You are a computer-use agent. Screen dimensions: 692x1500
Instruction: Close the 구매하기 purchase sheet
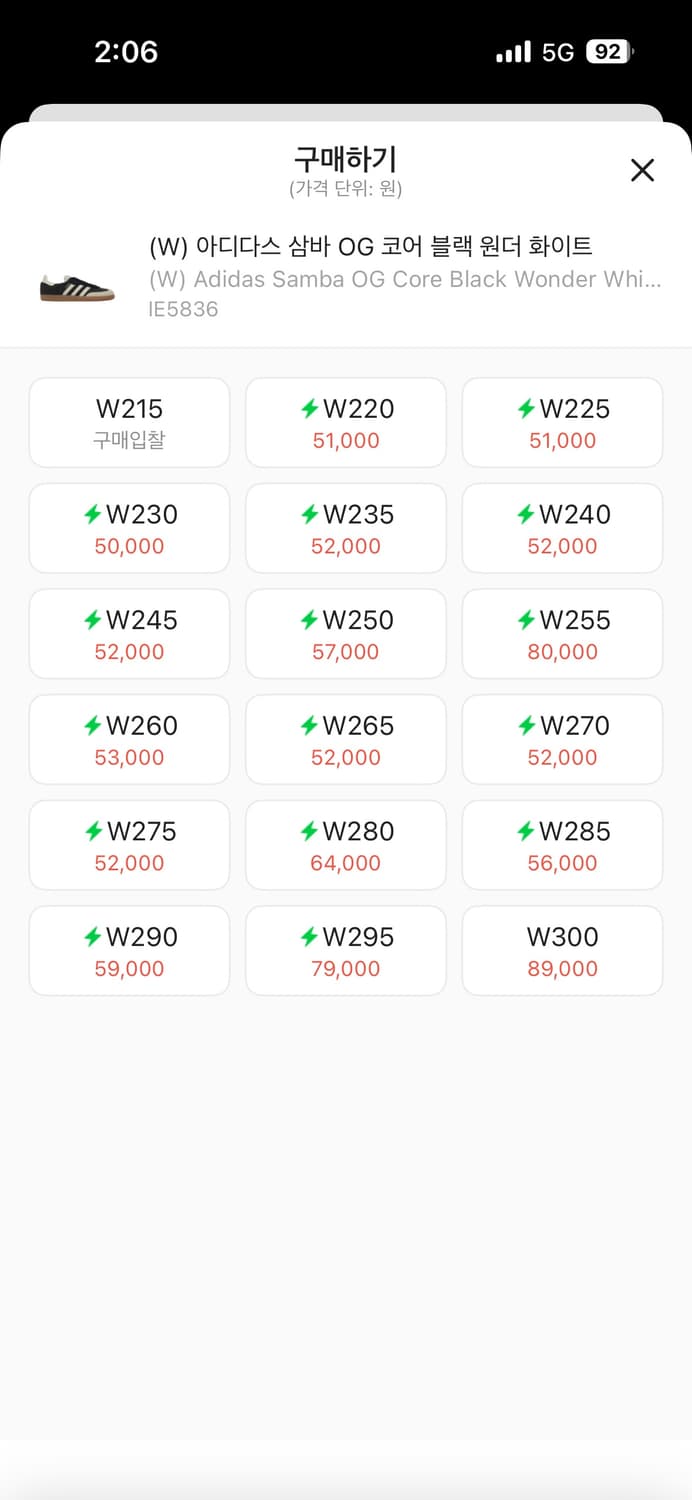click(x=642, y=171)
